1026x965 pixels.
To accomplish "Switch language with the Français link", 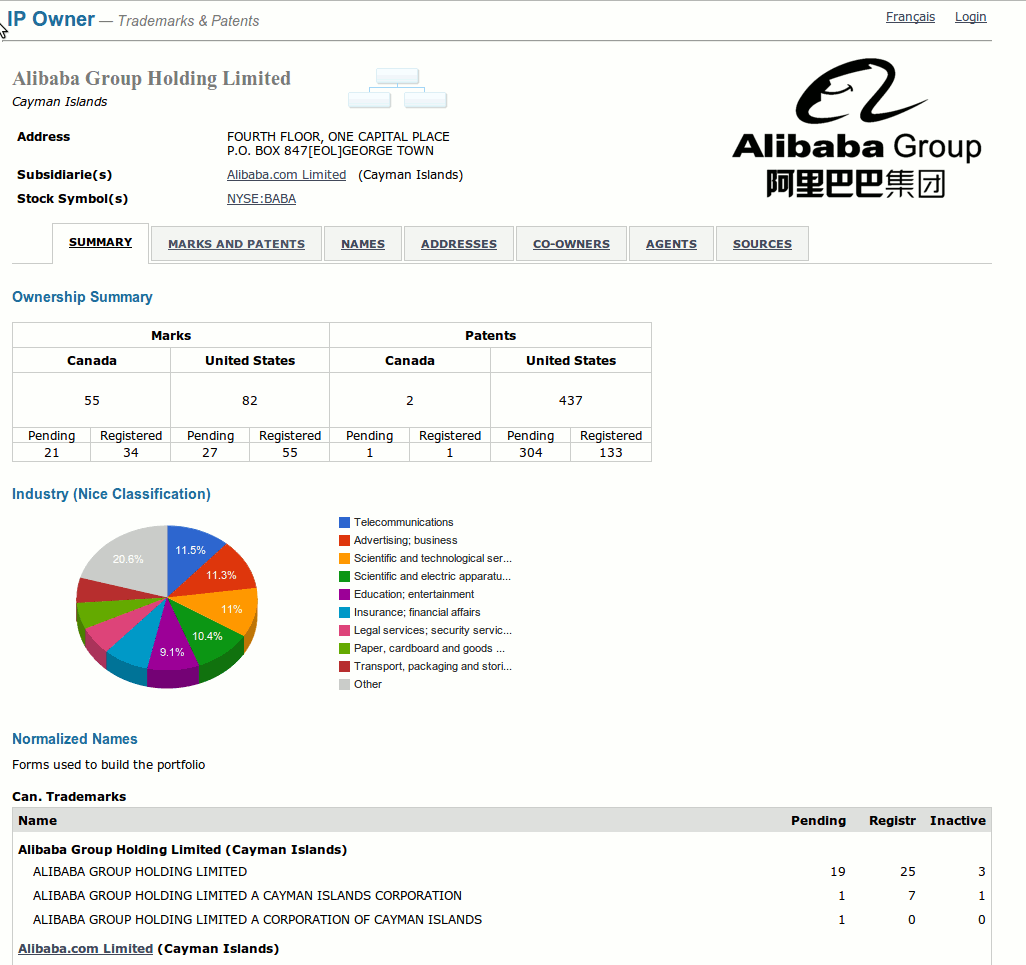I will (x=910, y=17).
